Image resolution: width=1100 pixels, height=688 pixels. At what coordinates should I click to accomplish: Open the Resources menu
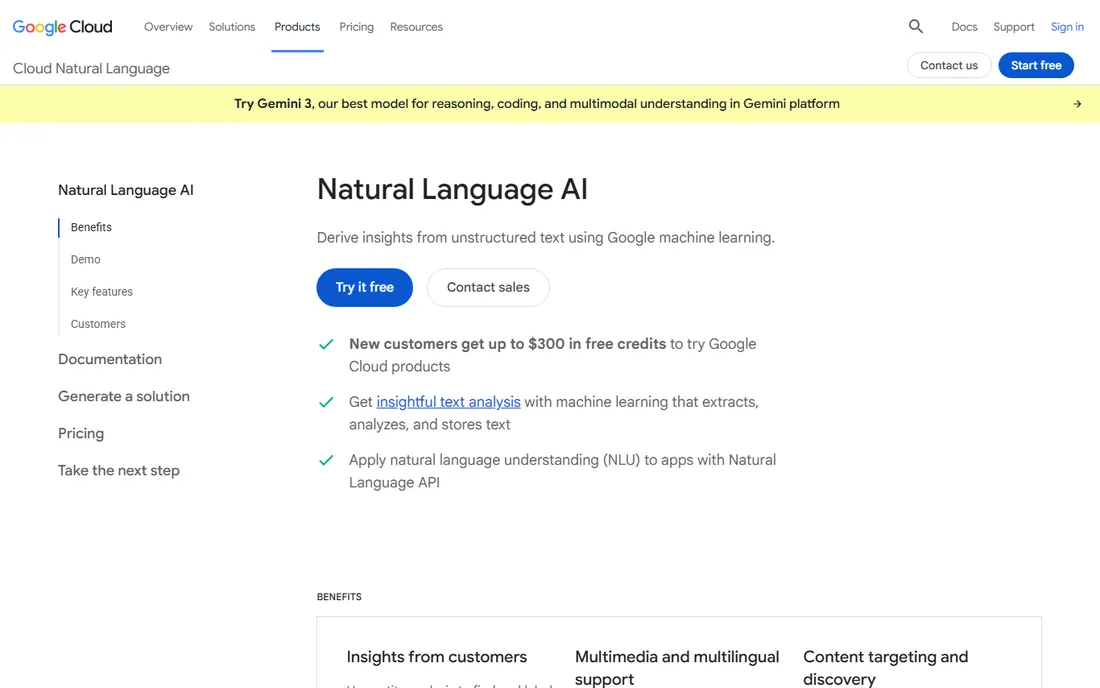pos(416,27)
